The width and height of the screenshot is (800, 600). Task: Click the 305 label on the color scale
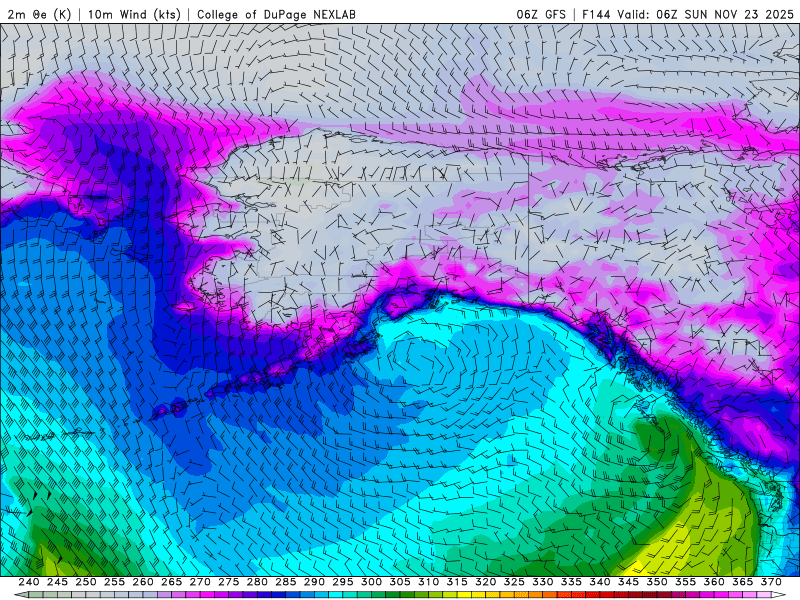click(400, 582)
